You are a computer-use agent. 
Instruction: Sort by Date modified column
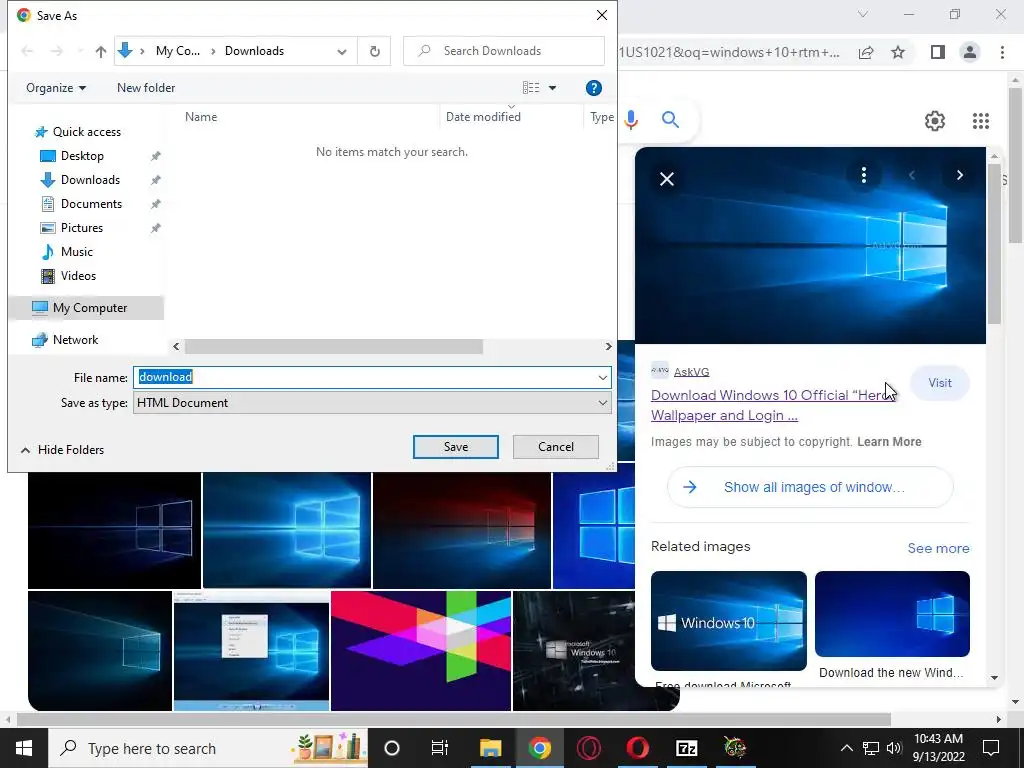[483, 117]
